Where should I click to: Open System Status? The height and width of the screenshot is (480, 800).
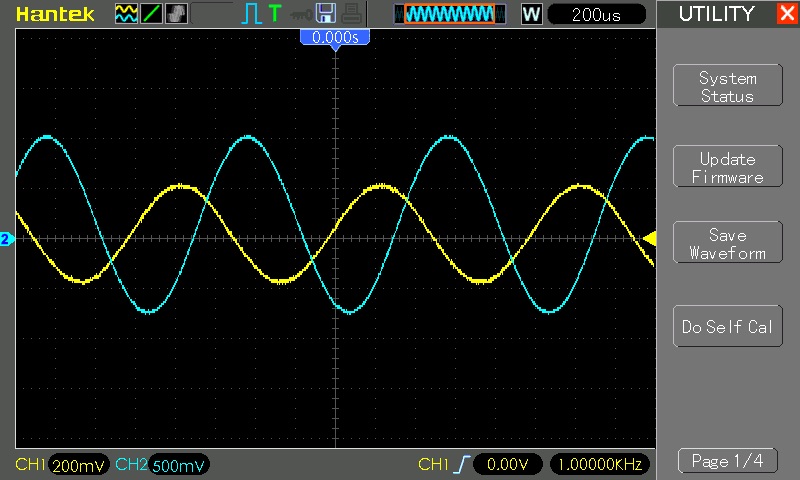pyautogui.click(x=728, y=86)
